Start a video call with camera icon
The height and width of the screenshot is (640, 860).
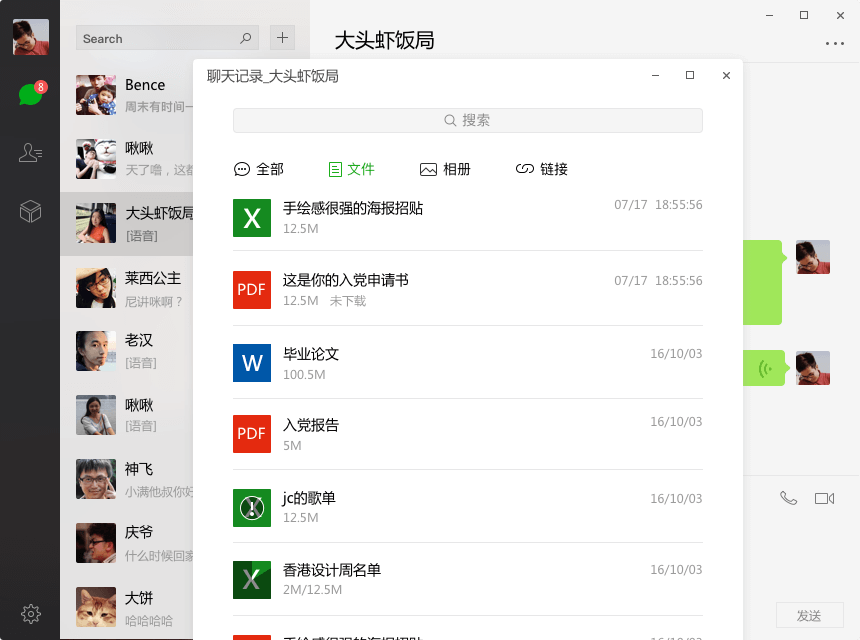[824, 498]
